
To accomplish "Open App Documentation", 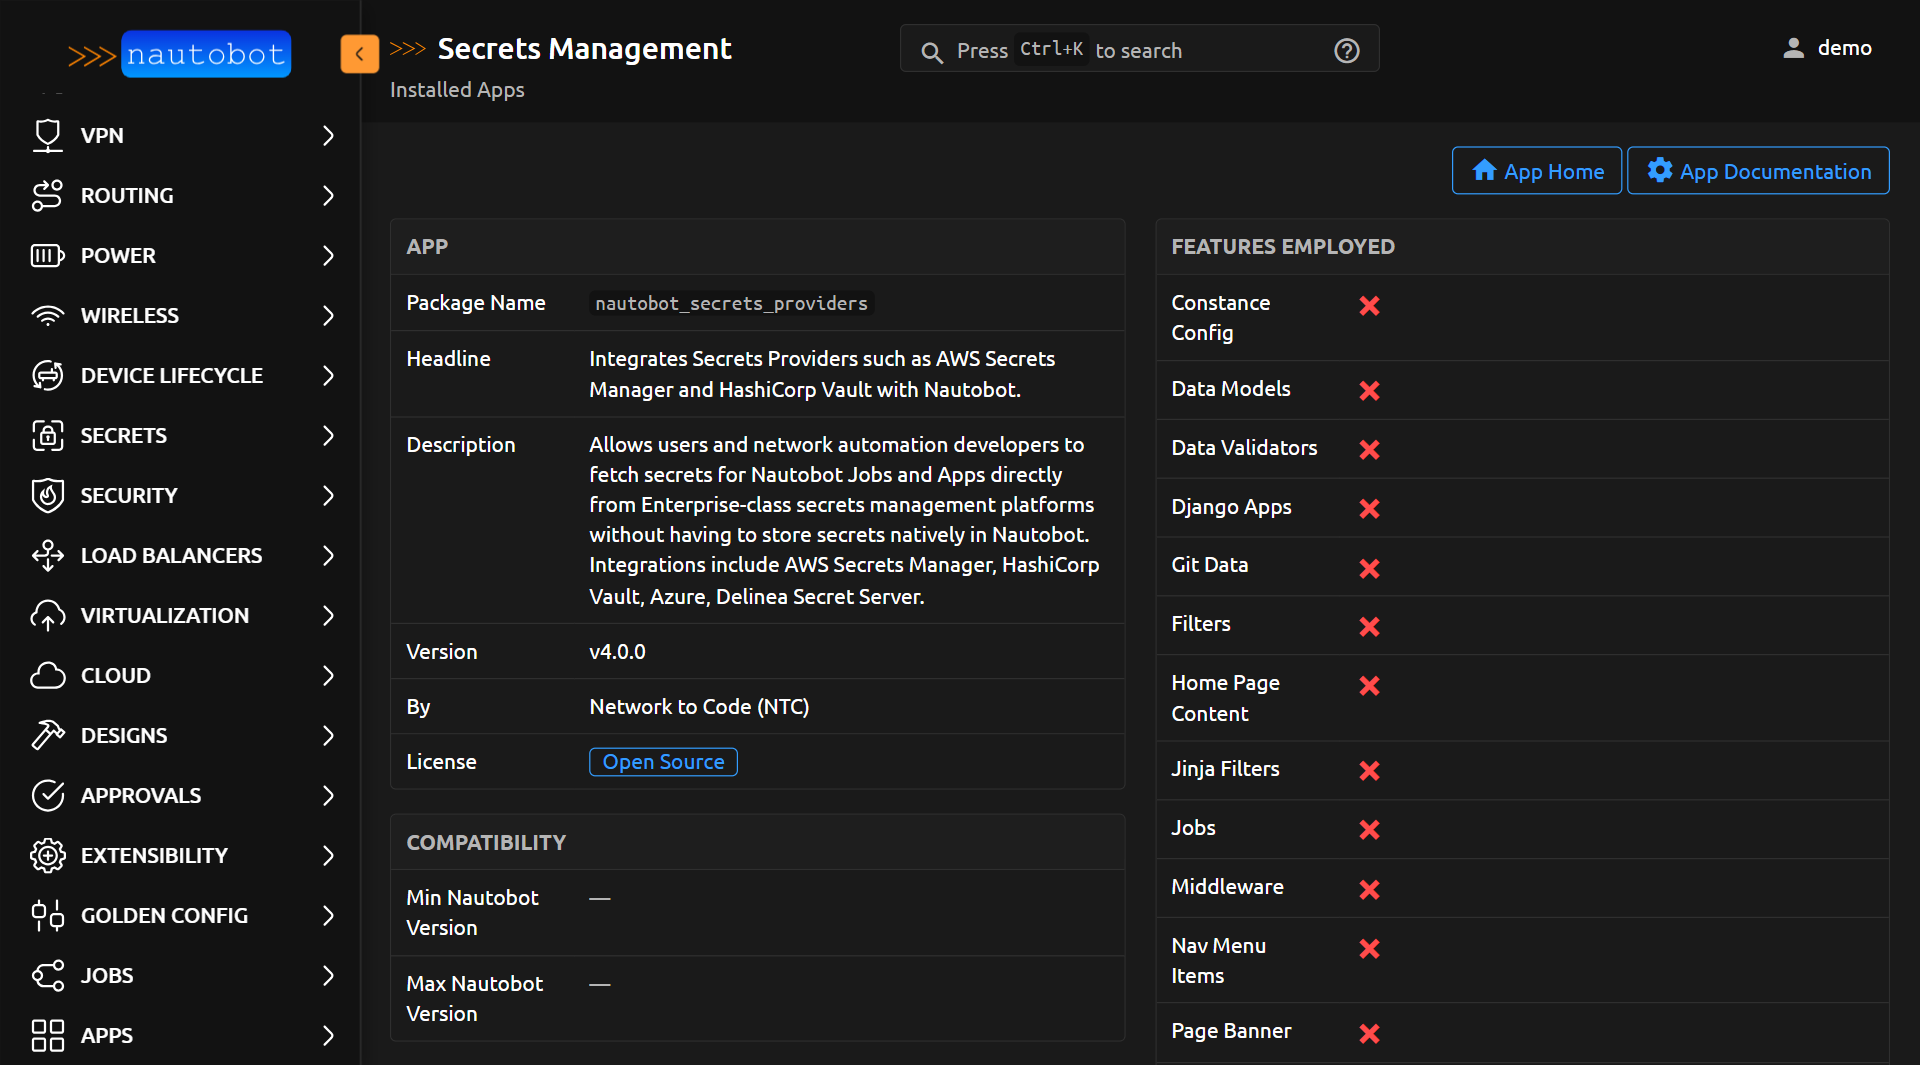I will click(x=1757, y=171).
